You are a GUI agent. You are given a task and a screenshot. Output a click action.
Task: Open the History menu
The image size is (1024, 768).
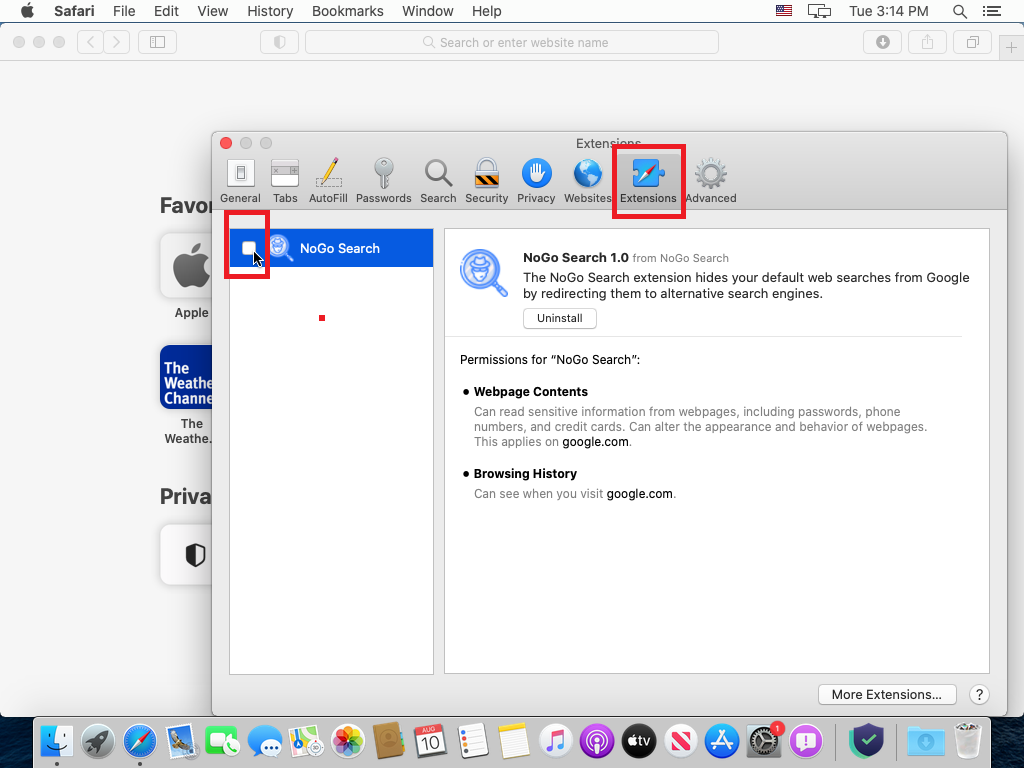[x=270, y=11]
